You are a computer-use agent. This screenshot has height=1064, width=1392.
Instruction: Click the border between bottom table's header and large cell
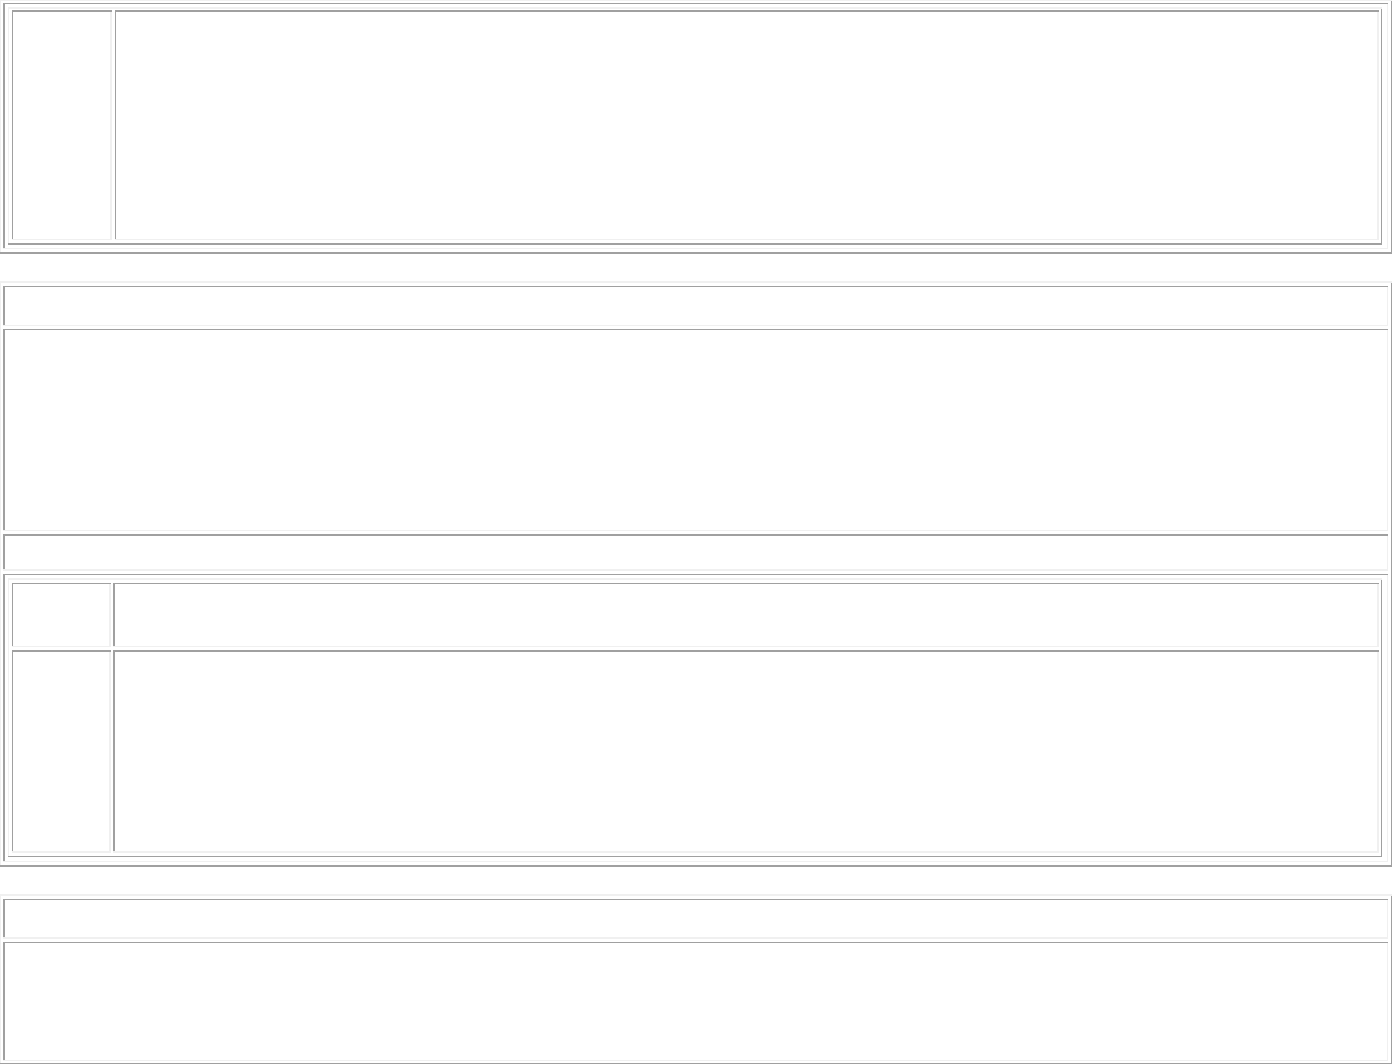pos(696,940)
